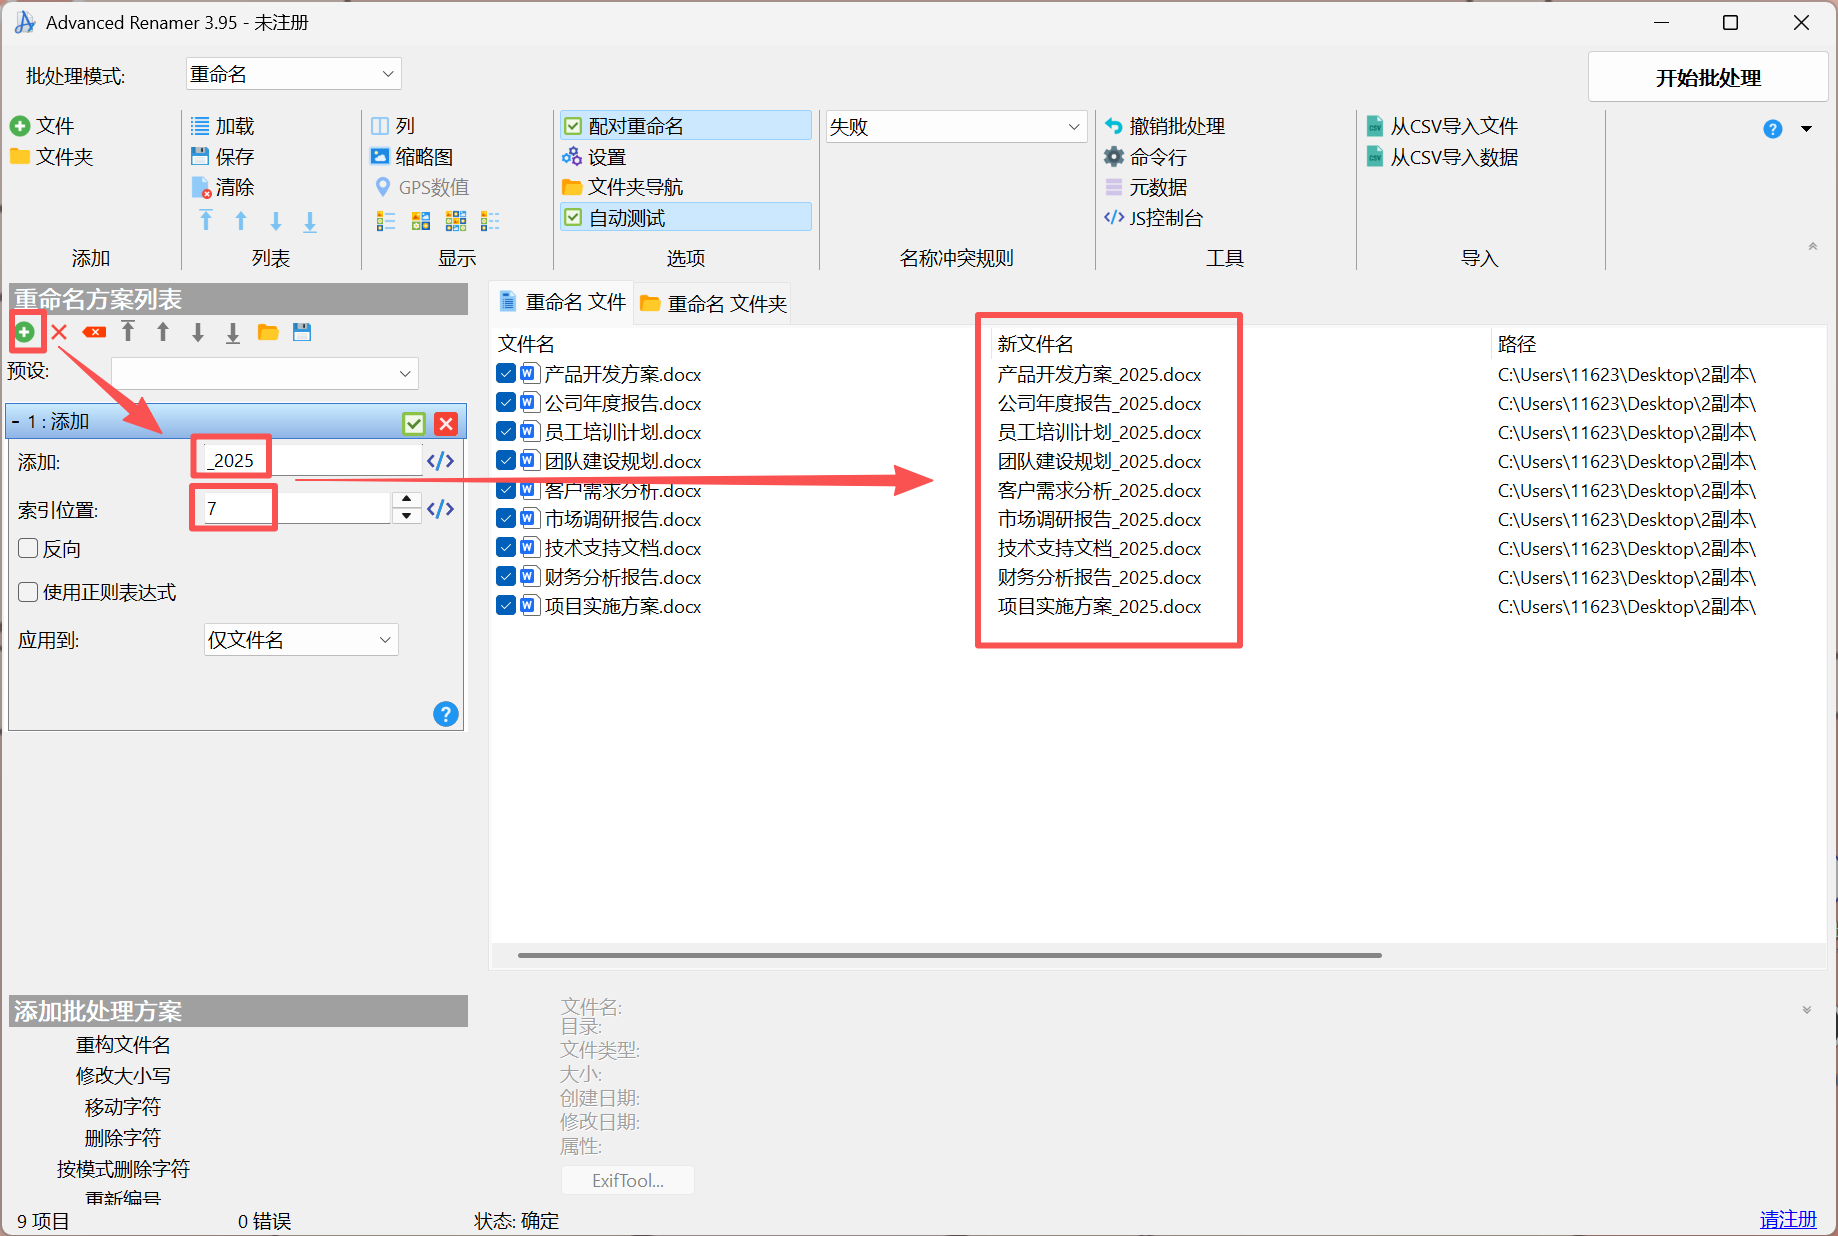Save method list with blue floppy icon

[302, 332]
